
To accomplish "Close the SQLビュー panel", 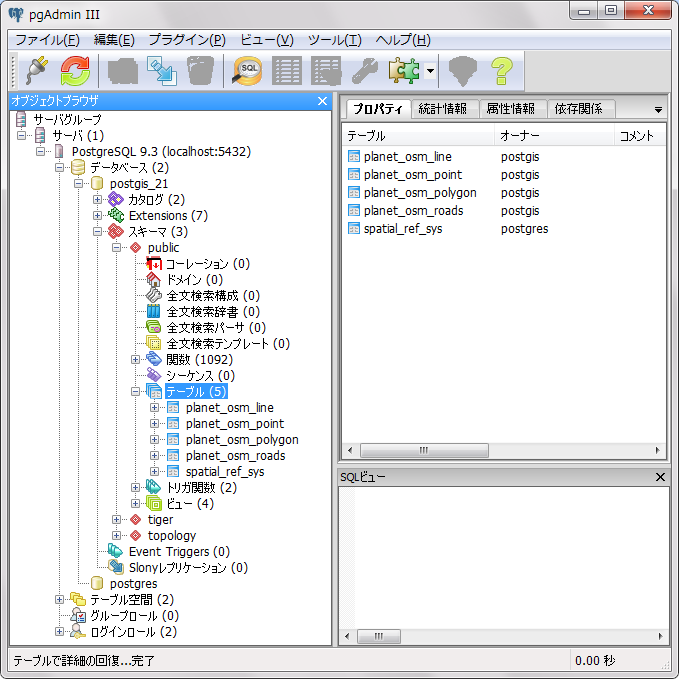I will tap(660, 477).
